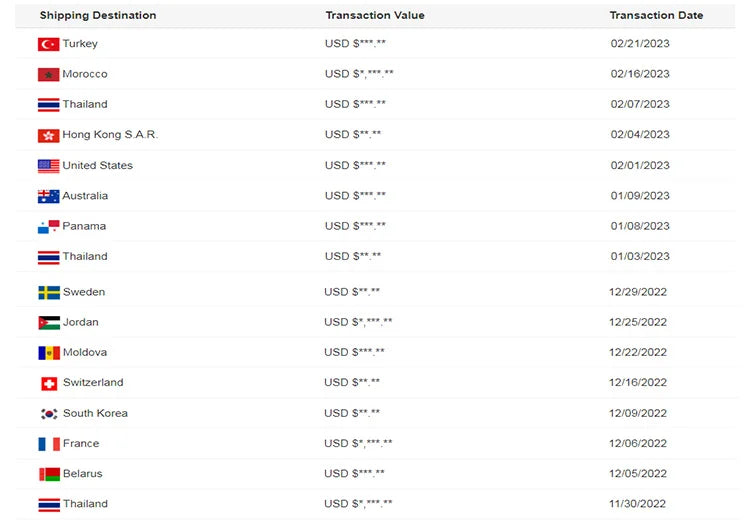Click the Morocco flag icon
The height and width of the screenshot is (529, 750).
[48, 75]
